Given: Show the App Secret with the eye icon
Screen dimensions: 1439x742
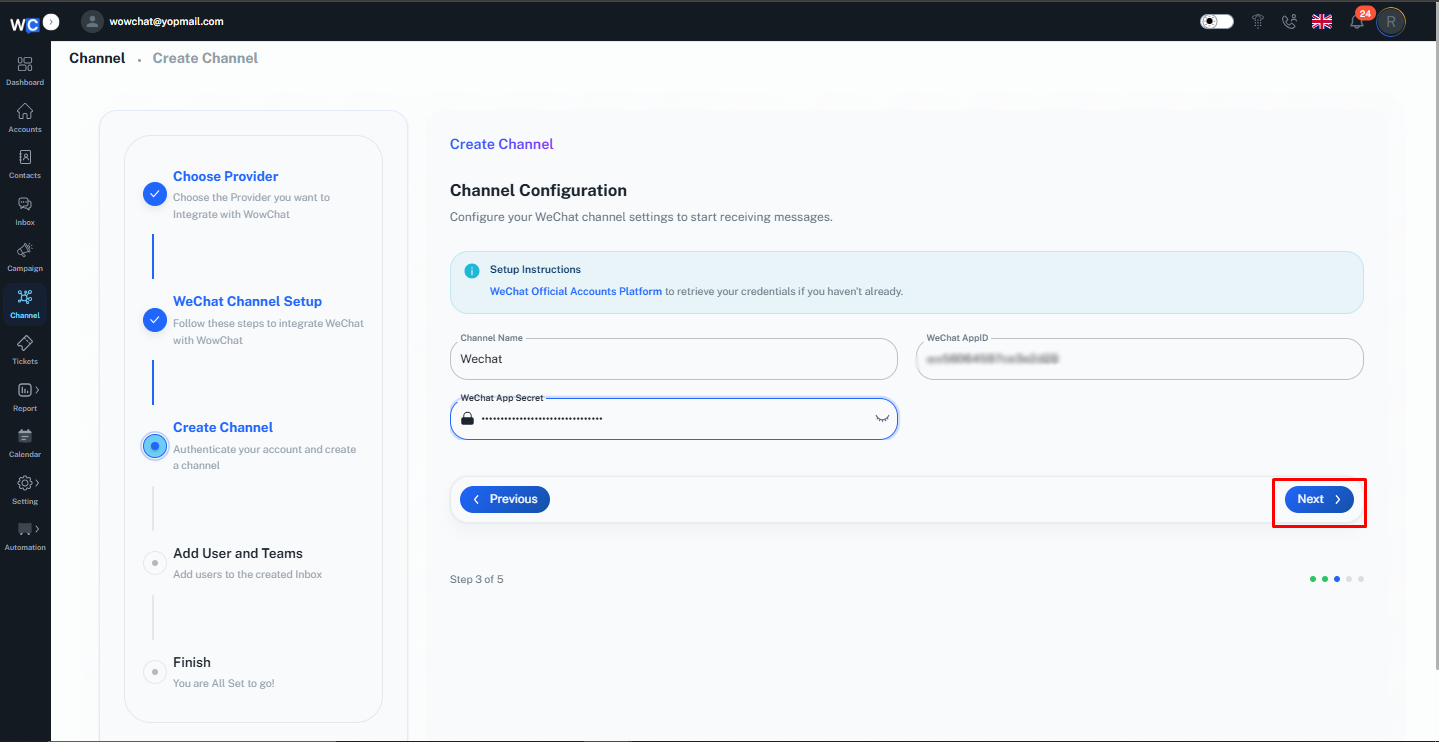Looking at the screenshot, I should 882,418.
